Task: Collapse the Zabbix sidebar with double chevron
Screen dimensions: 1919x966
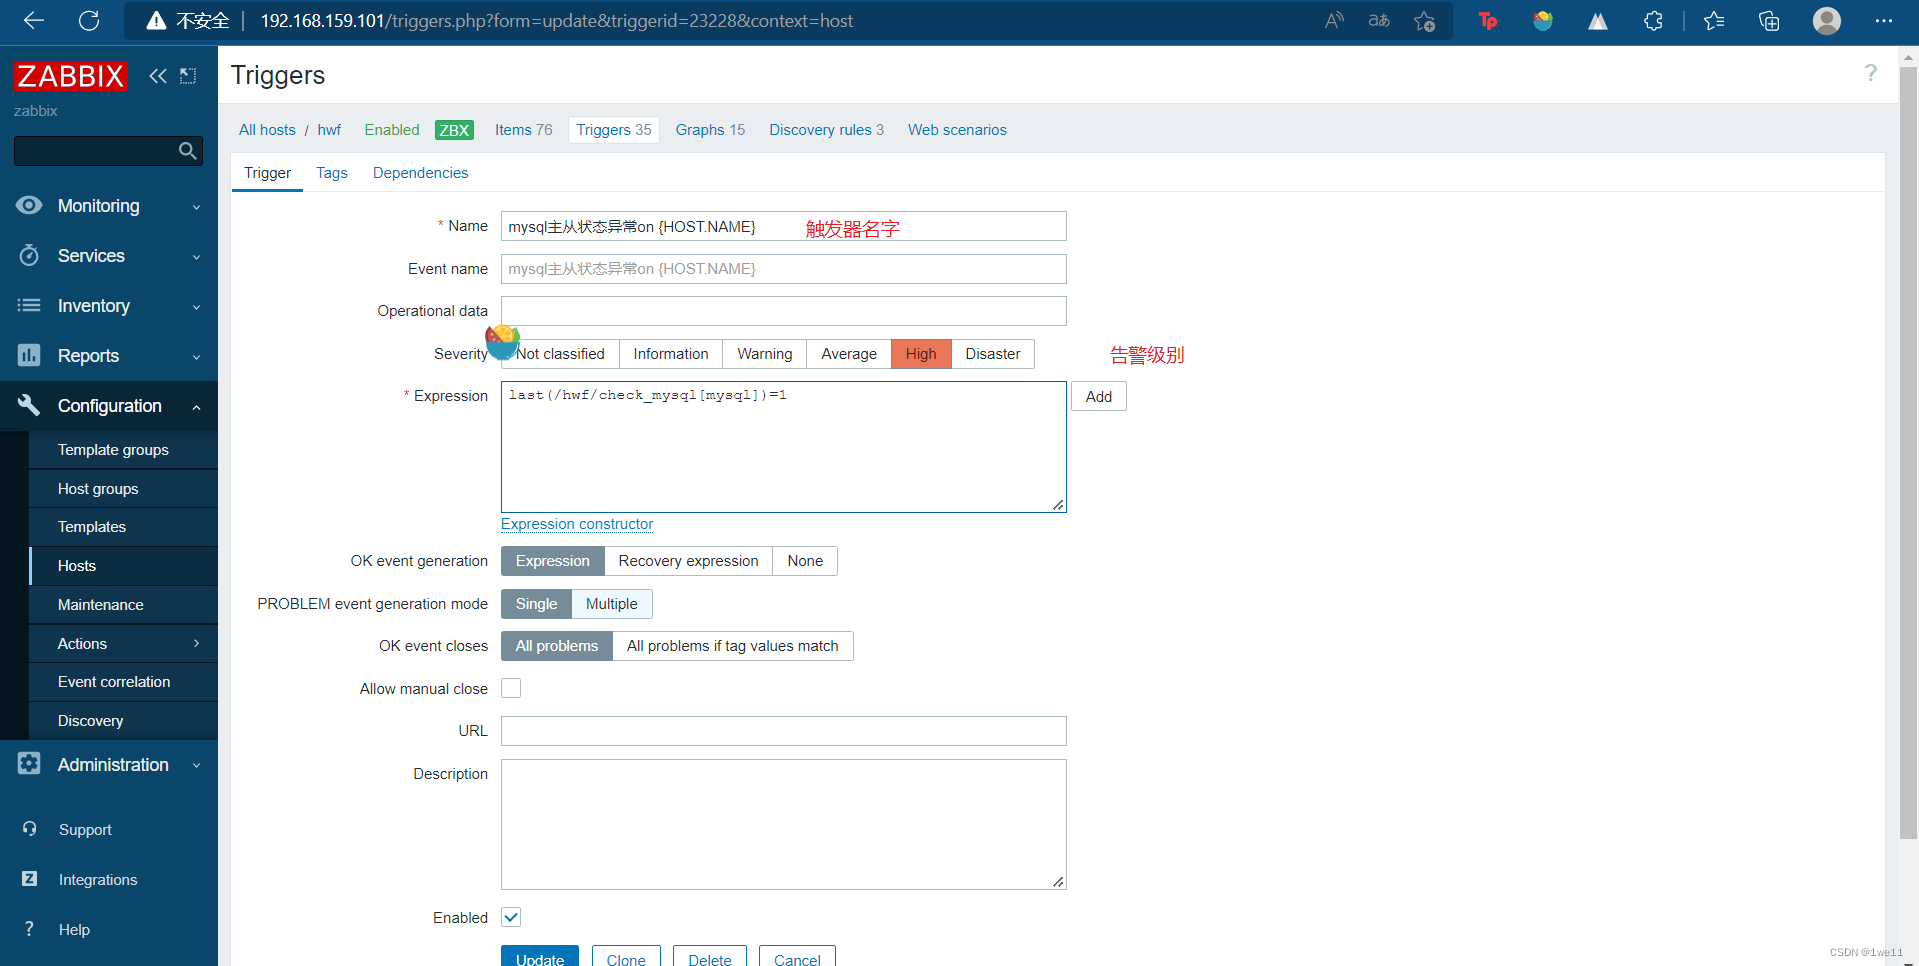Action: (x=158, y=76)
